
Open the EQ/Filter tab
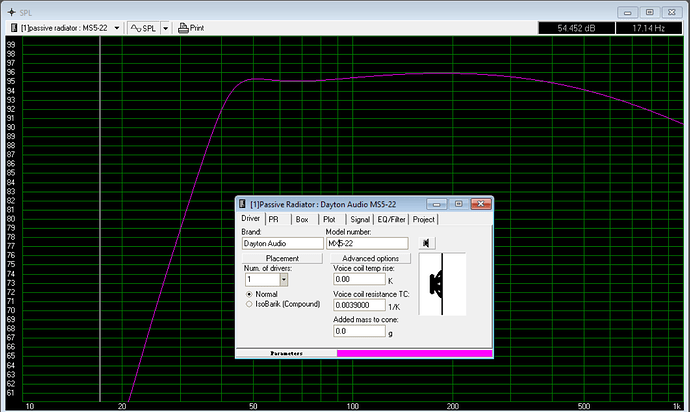click(x=391, y=219)
